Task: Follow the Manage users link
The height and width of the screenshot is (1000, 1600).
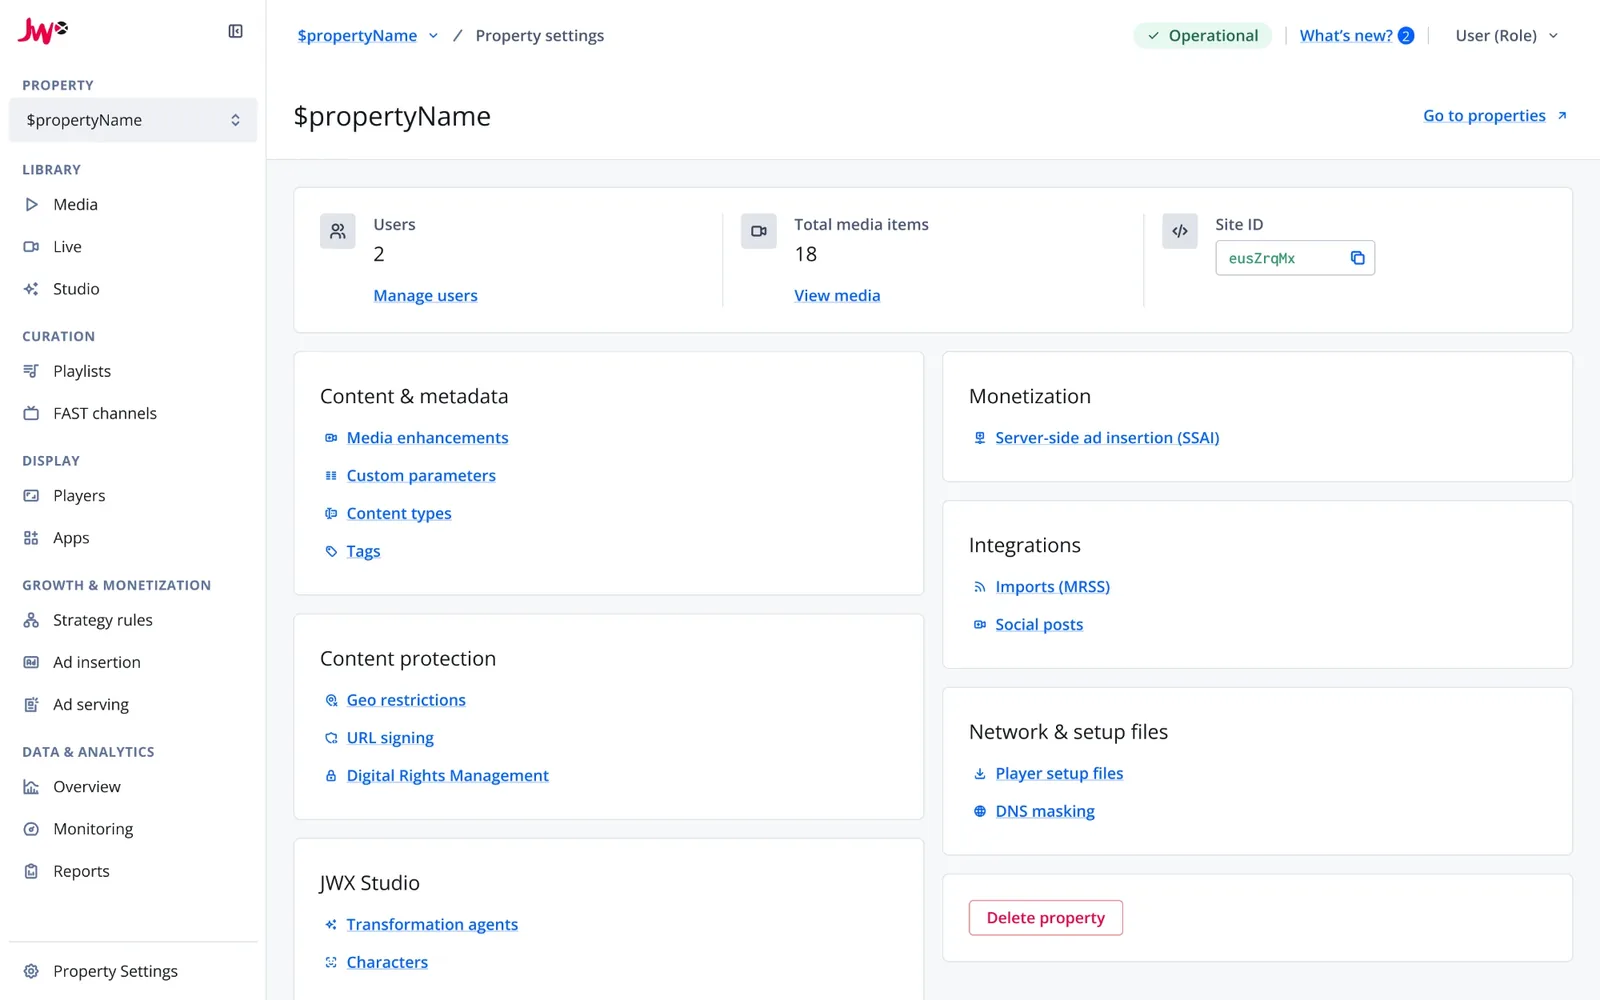Action: pyautogui.click(x=425, y=295)
